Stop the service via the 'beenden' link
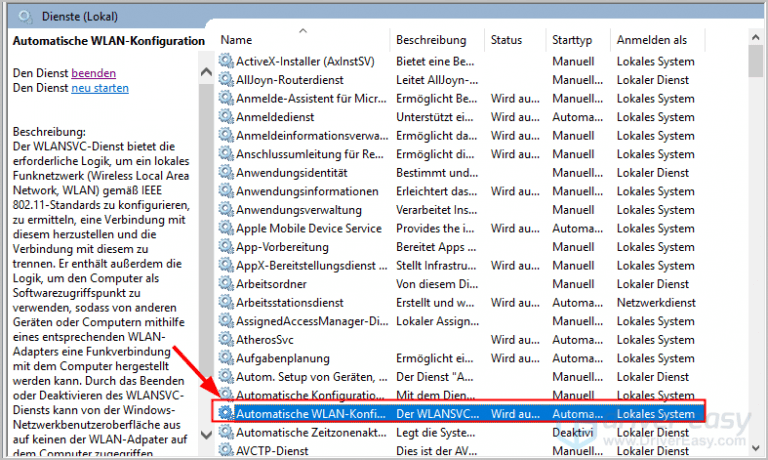Screen dimensions: 768x460 pos(93,73)
